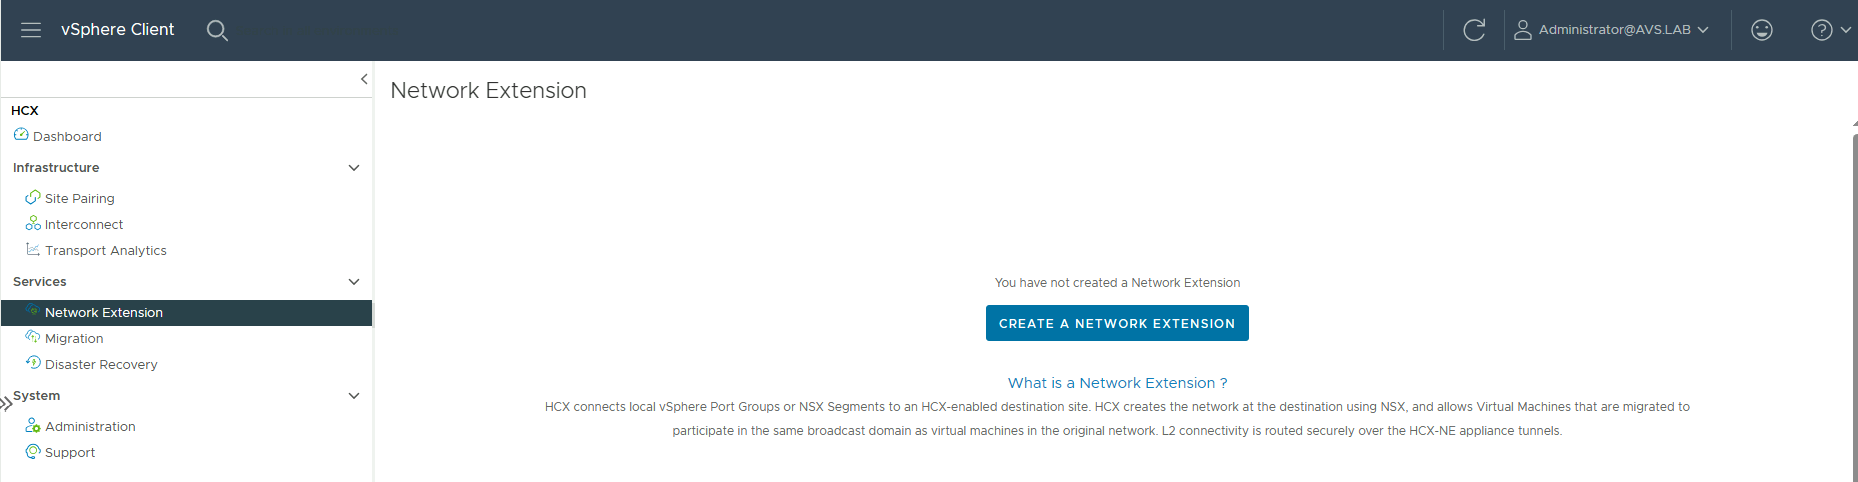The height and width of the screenshot is (482, 1858).
Task: Open Dashboard in the HCX menu
Action: [x=67, y=137]
